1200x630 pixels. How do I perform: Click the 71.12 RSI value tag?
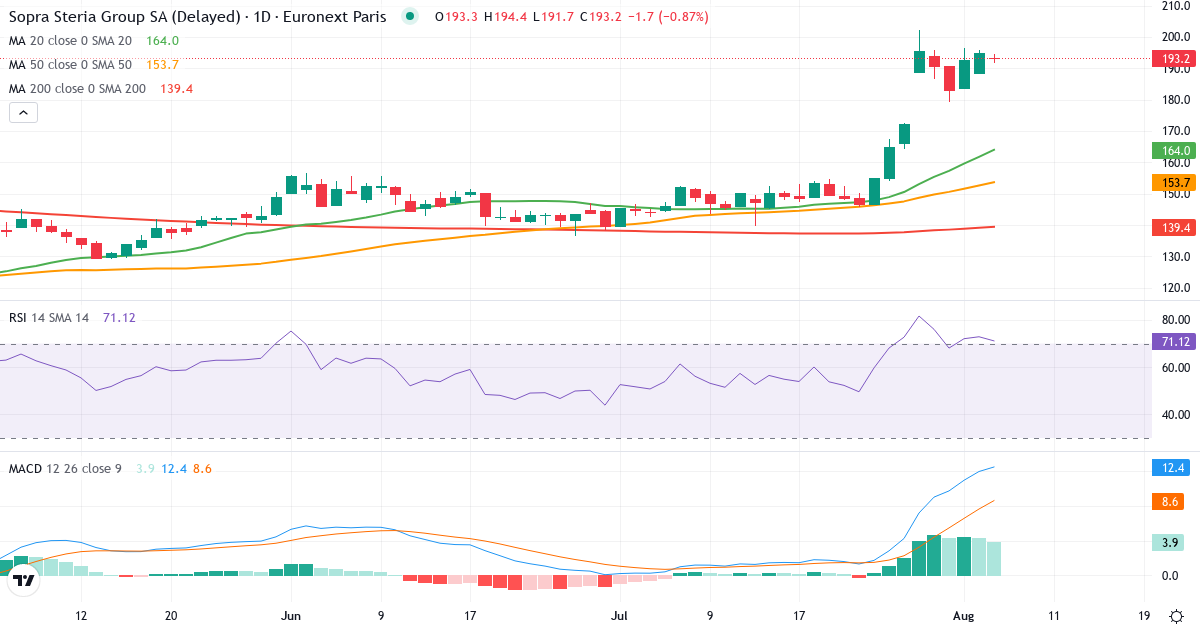click(1174, 342)
